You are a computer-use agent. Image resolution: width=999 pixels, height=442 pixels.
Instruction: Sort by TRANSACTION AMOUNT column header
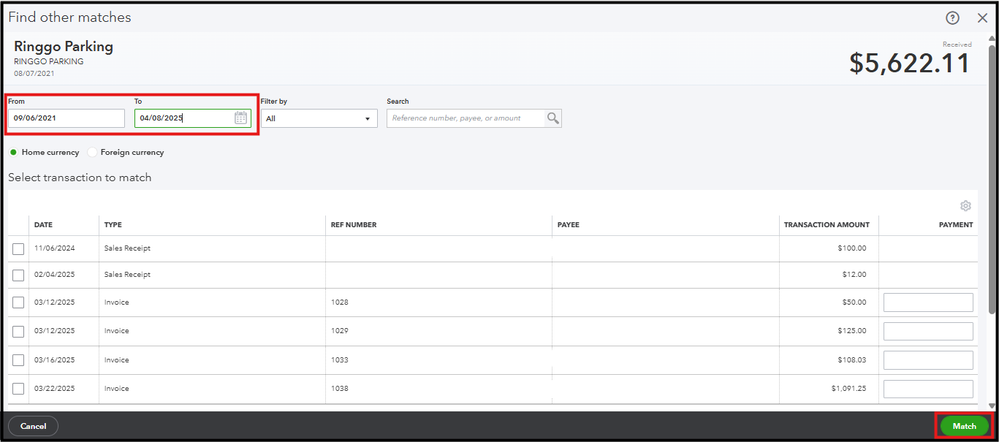[826, 225]
